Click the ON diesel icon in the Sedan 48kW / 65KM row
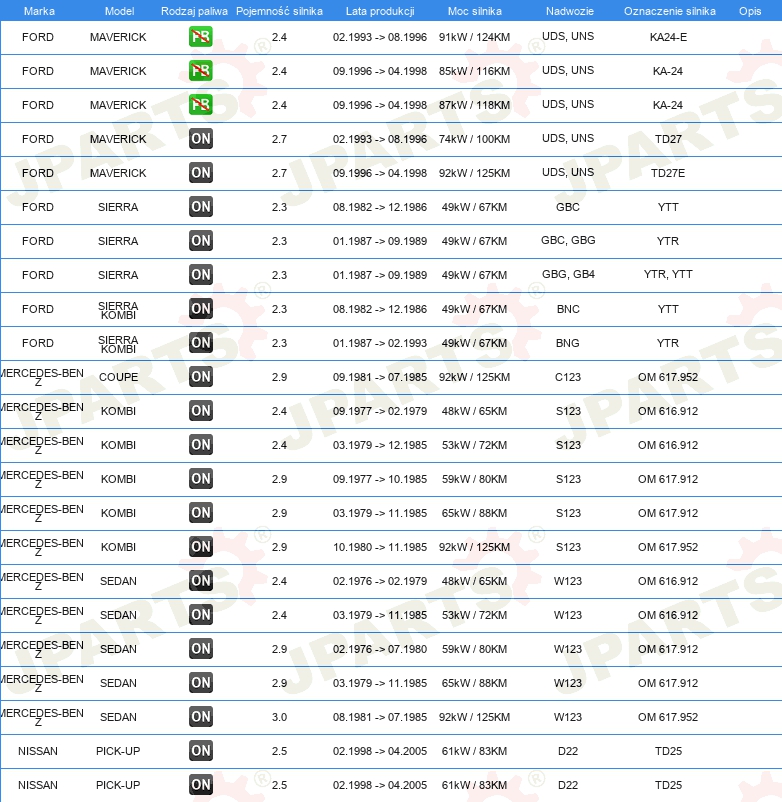 [200, 581]
